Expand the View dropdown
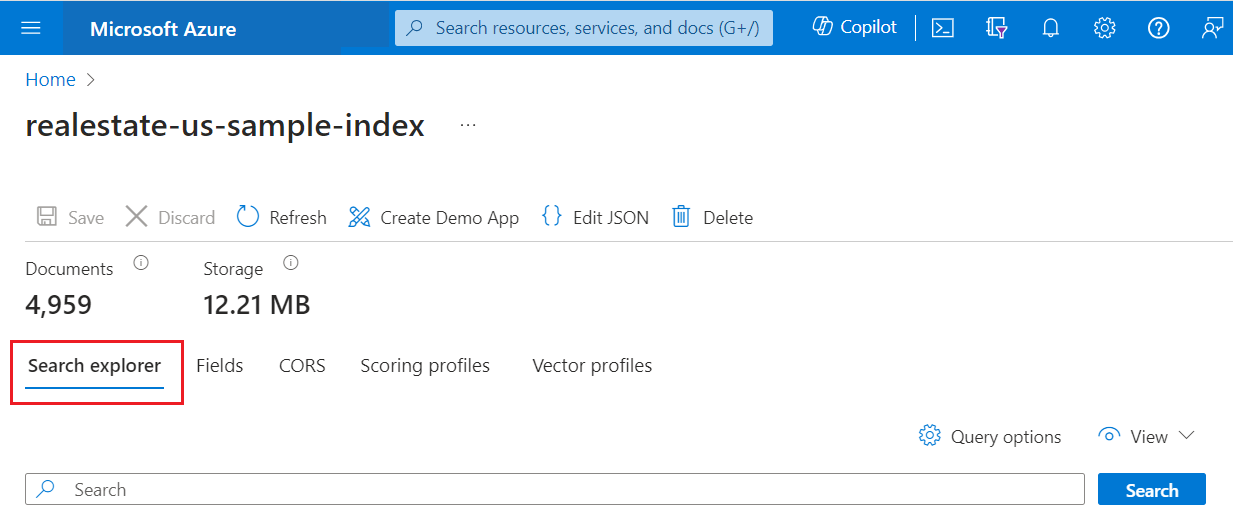The height and width of the screenshot is (524, 1233). 1147,437
